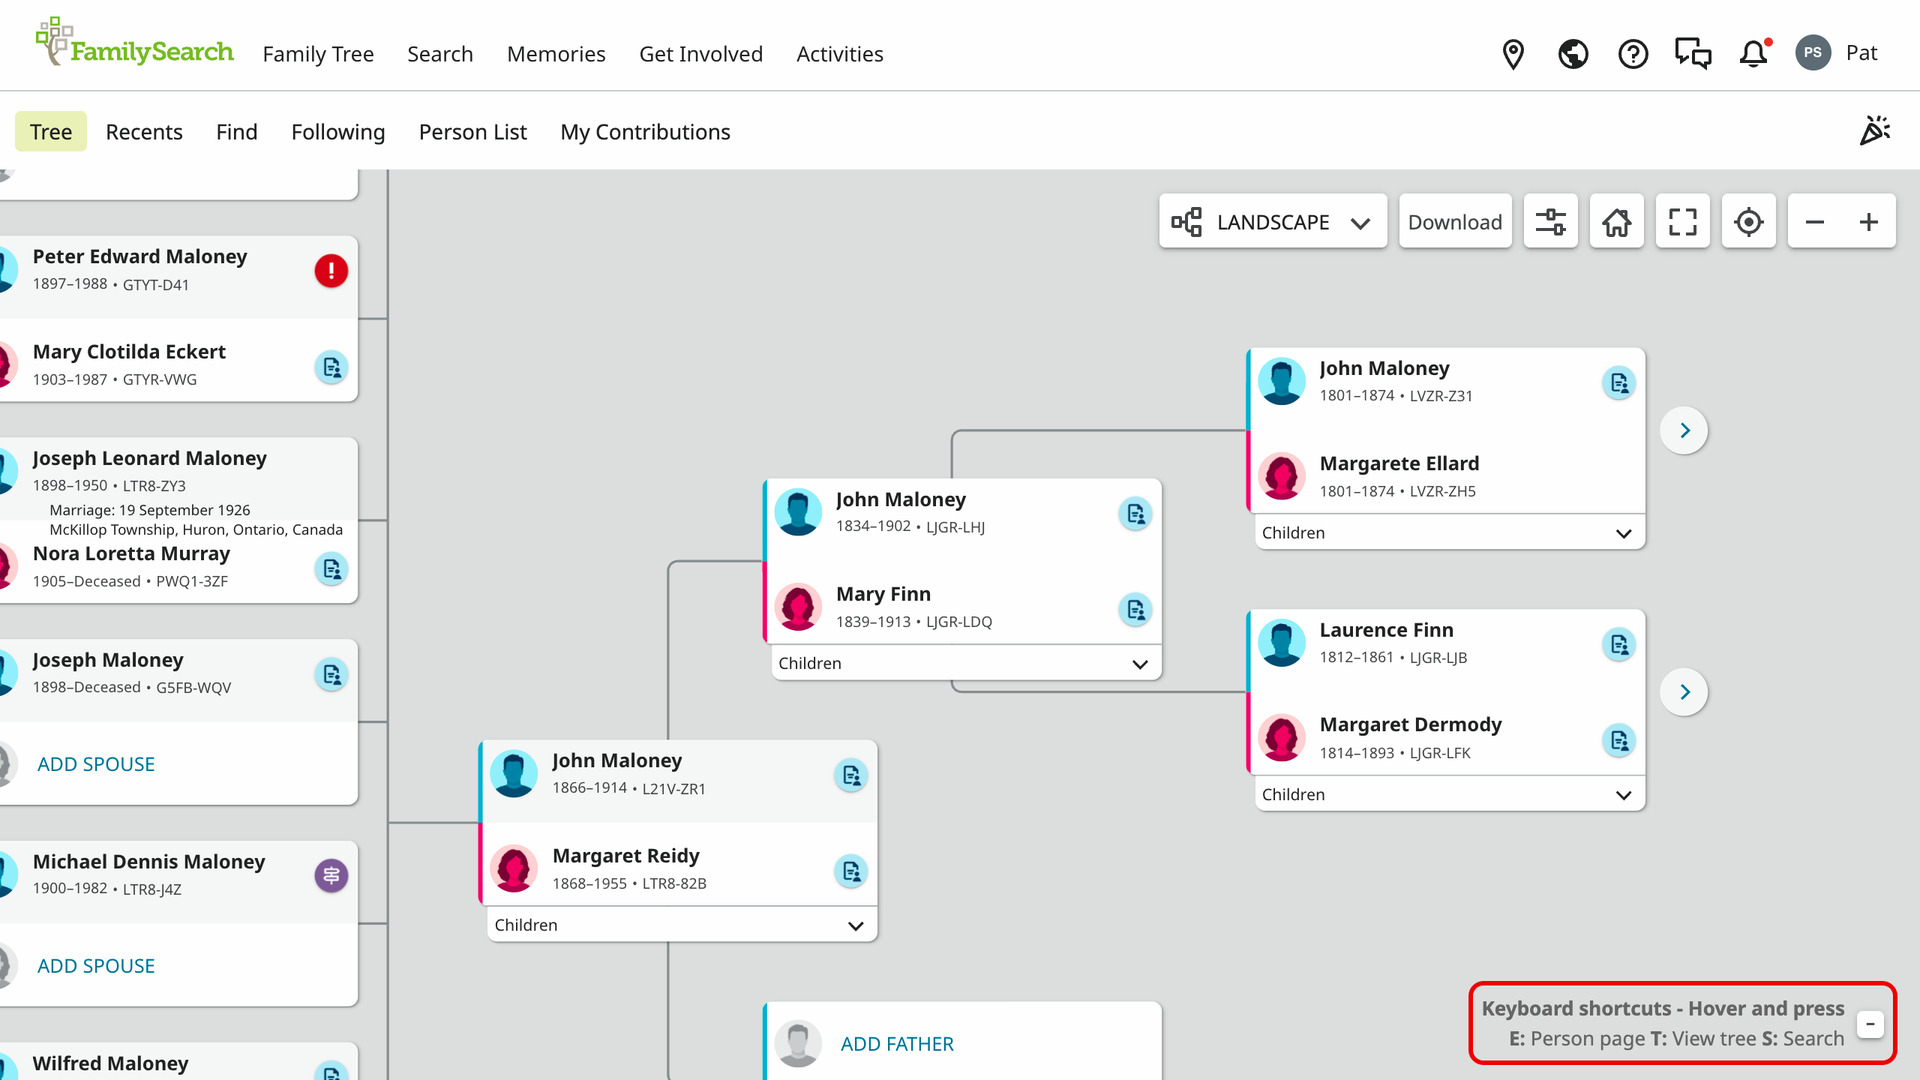Click ADD FATHER link
The width and height of the screenshot is (1920, 1080).
pyautogui.click(x=897, y=1044)
